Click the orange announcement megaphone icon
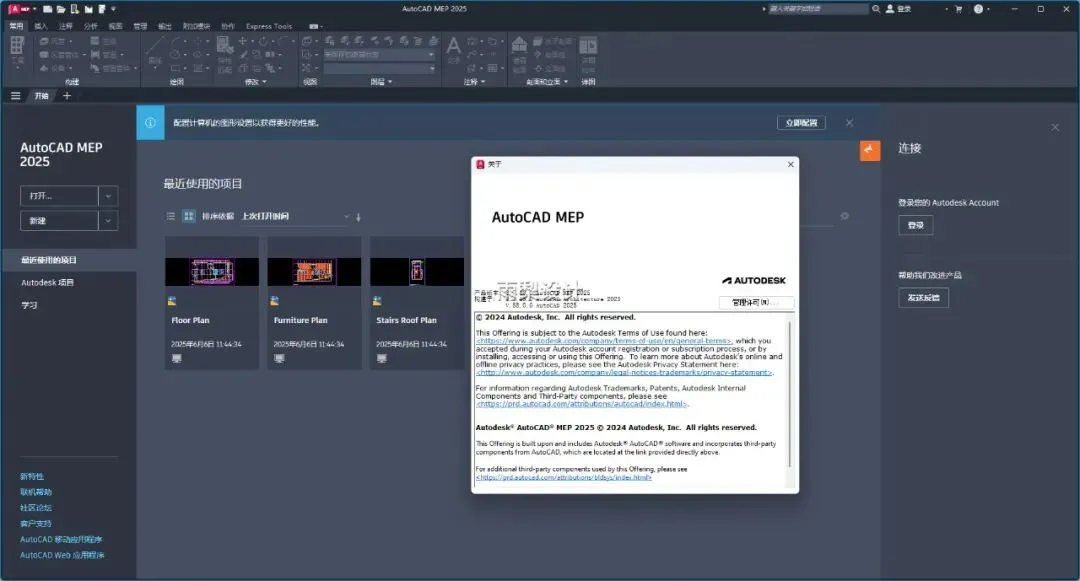This screenshot has width=1080, height=581. click(x=870, y=150)
